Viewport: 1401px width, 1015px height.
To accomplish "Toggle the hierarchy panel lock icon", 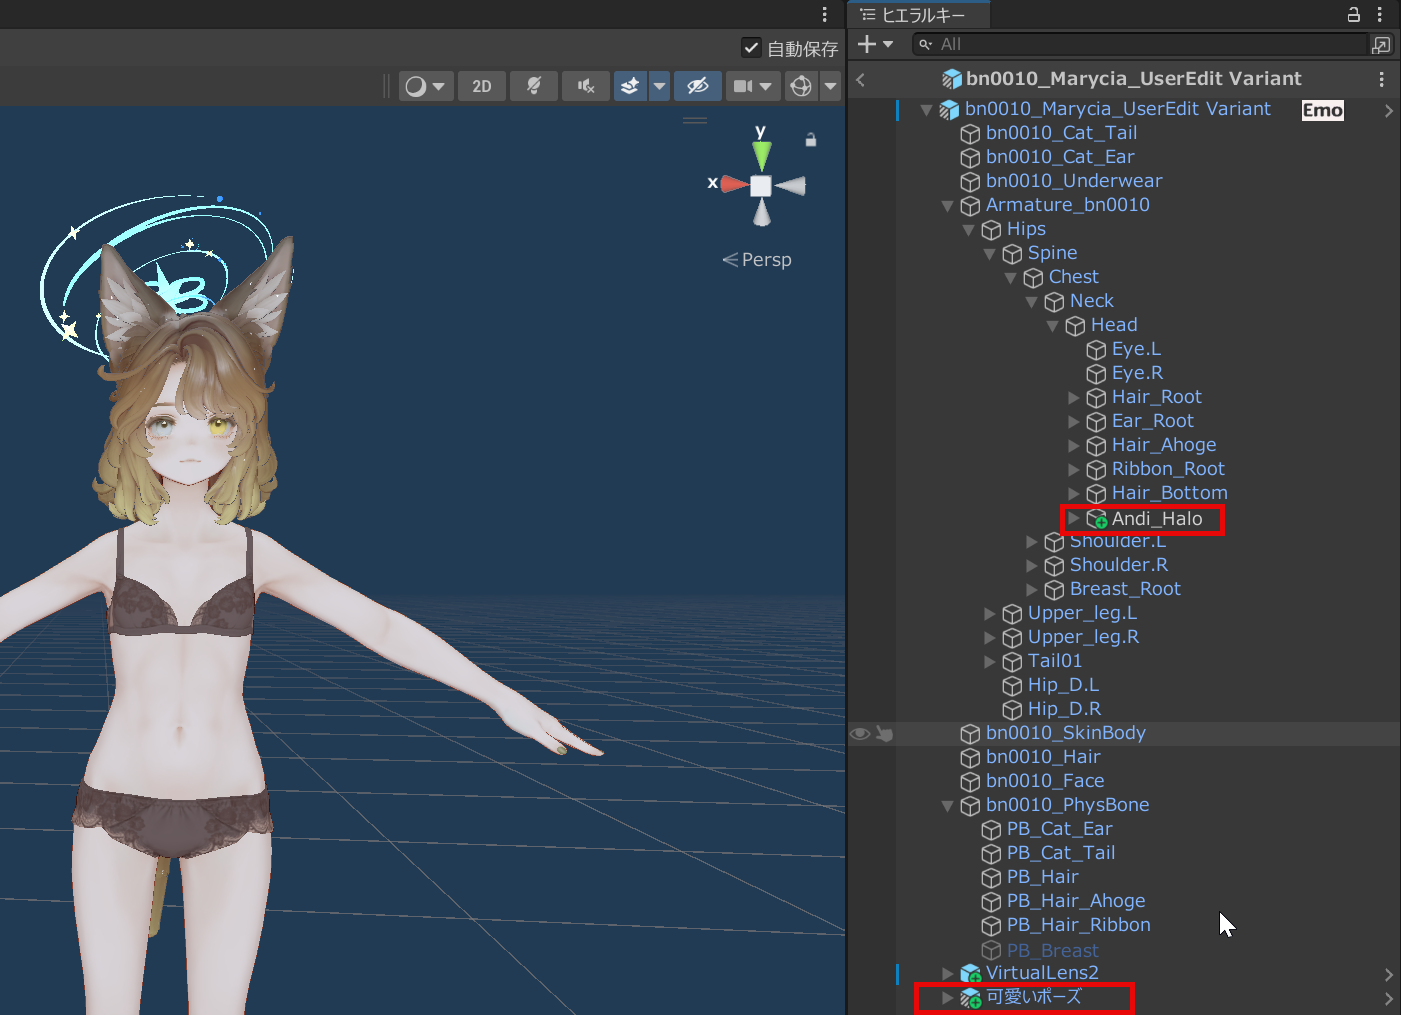I will pos(1353,14).
